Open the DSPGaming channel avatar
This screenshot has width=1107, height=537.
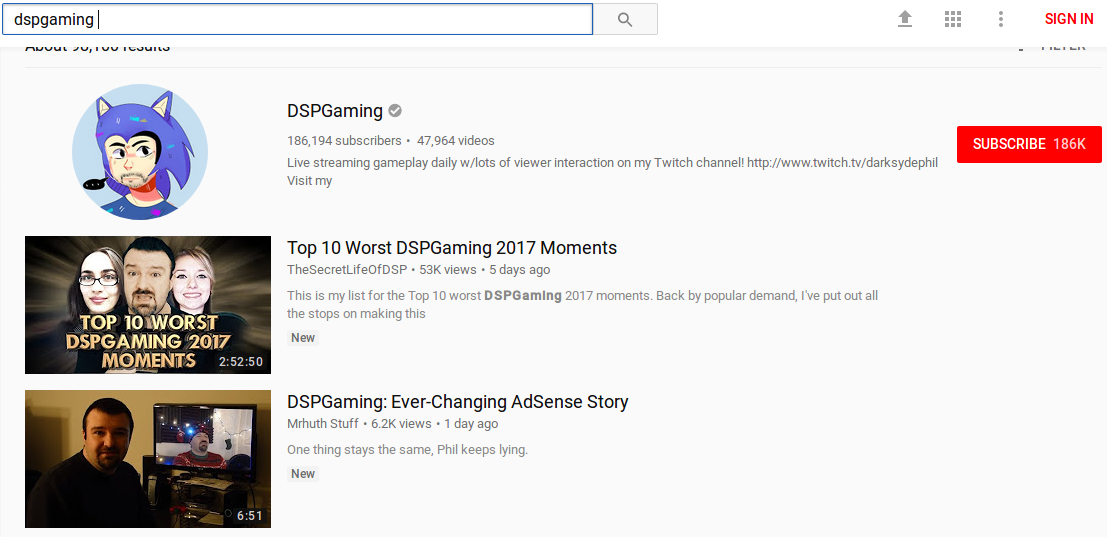coord(140,152)
